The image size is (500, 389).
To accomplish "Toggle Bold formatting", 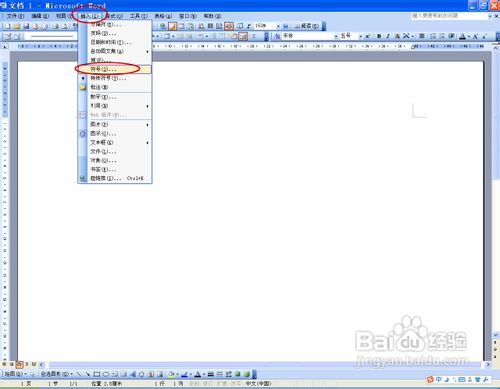I will [379, 36].
